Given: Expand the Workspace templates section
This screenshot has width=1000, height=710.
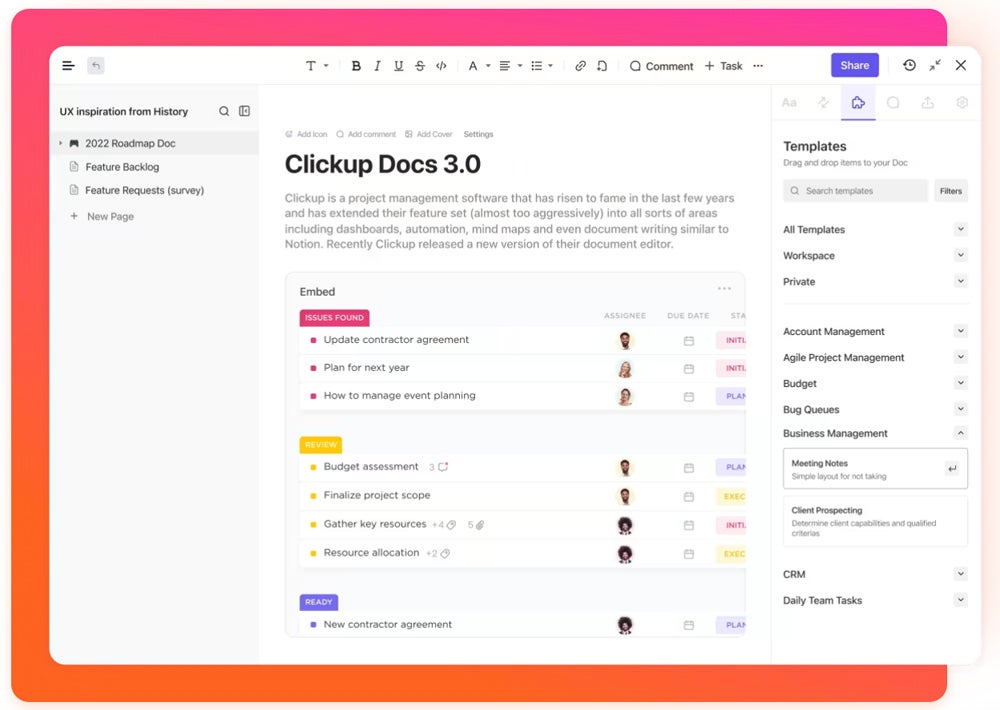Looking at the screenshot, I should tap(960, 255).
